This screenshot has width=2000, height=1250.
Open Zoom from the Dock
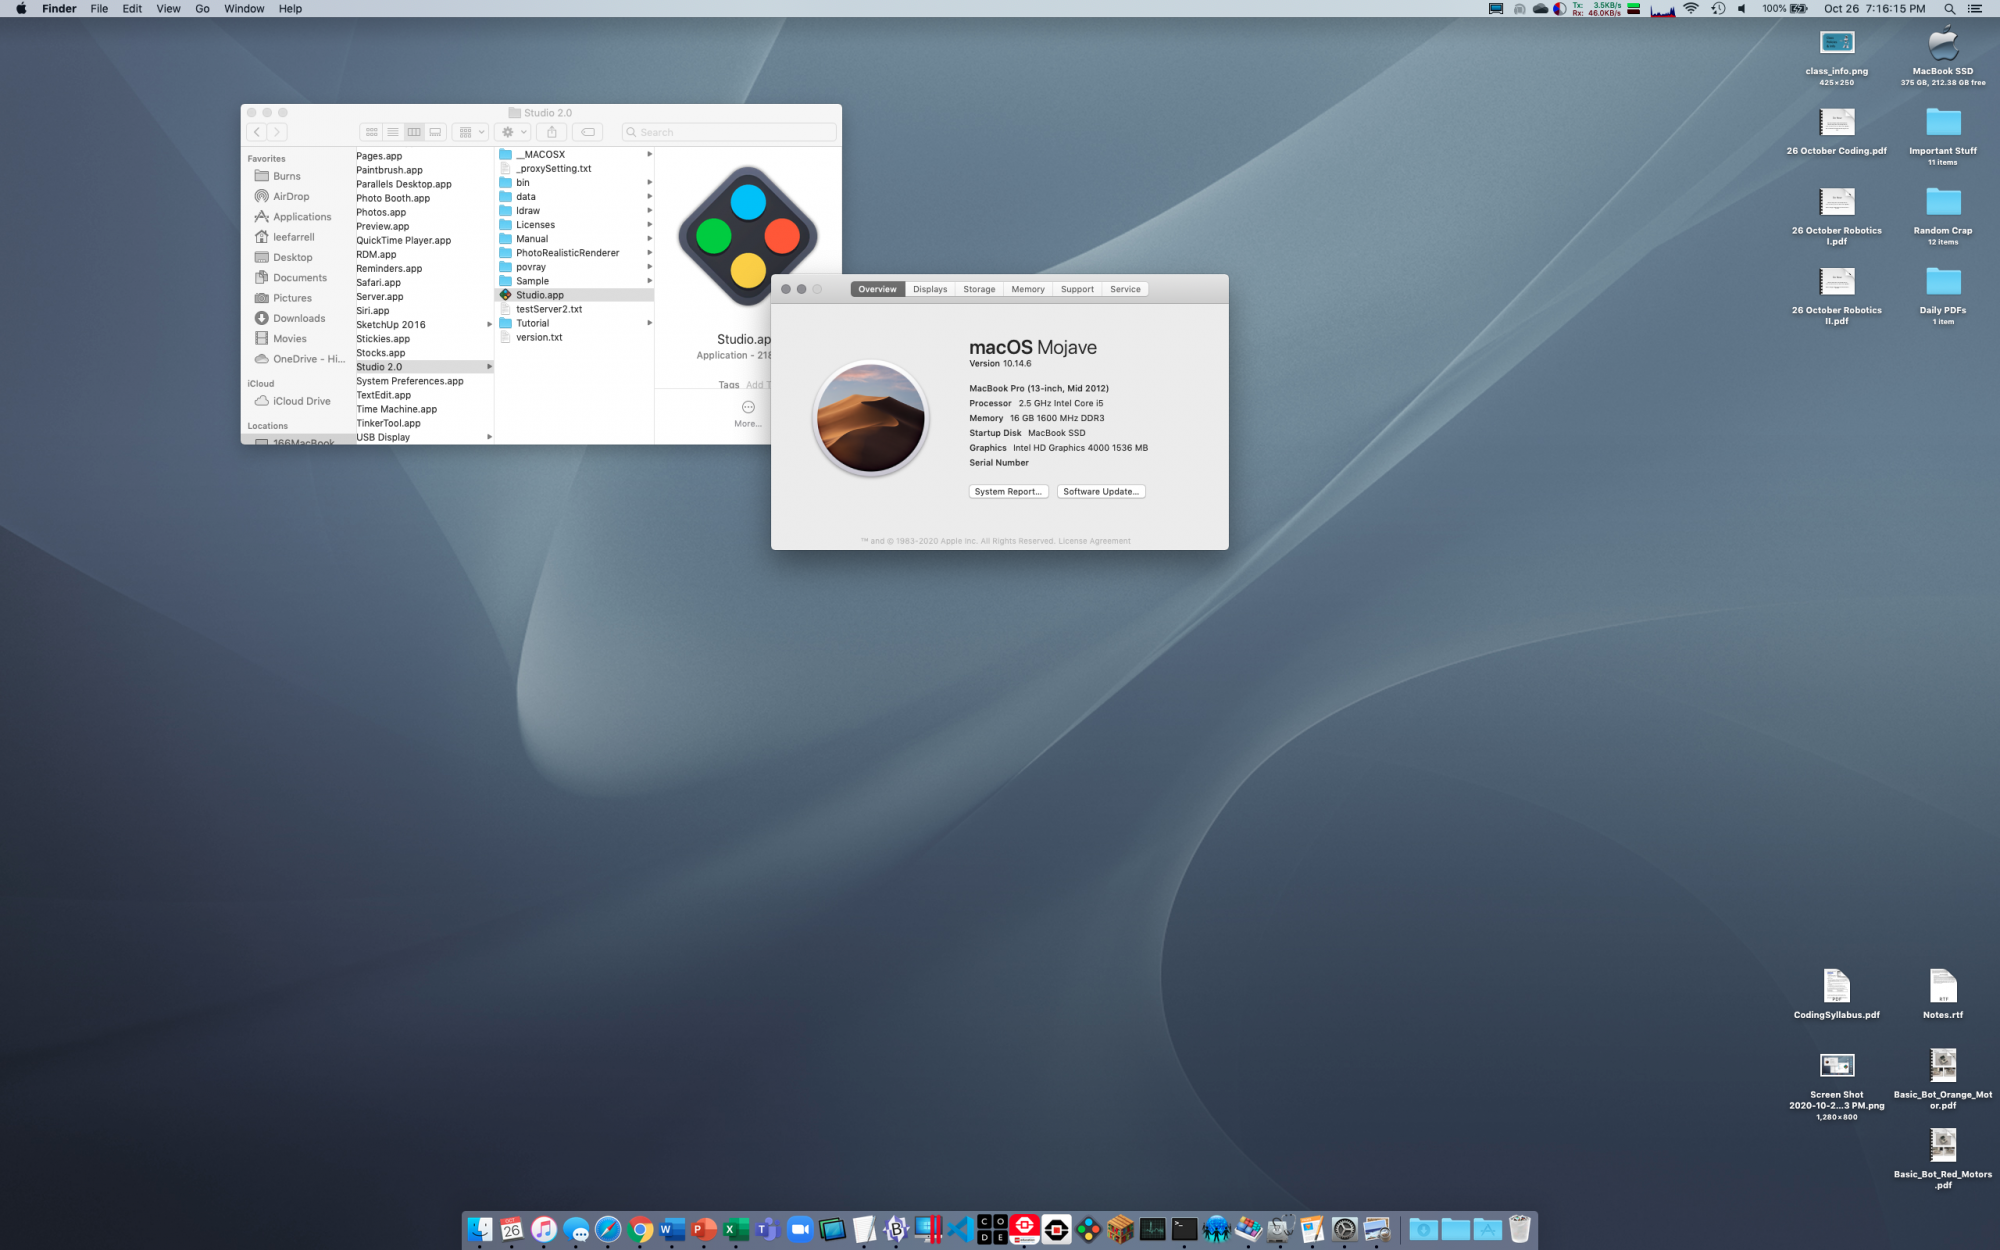[x=800, y=1230]
